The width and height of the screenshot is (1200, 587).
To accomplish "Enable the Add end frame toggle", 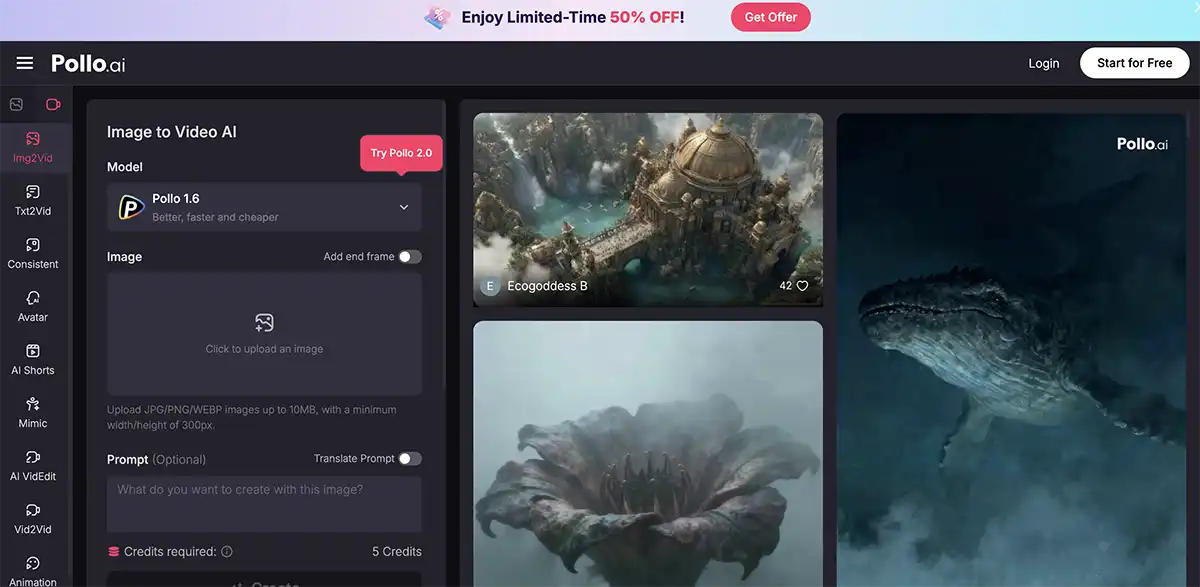I will [410, 257].
